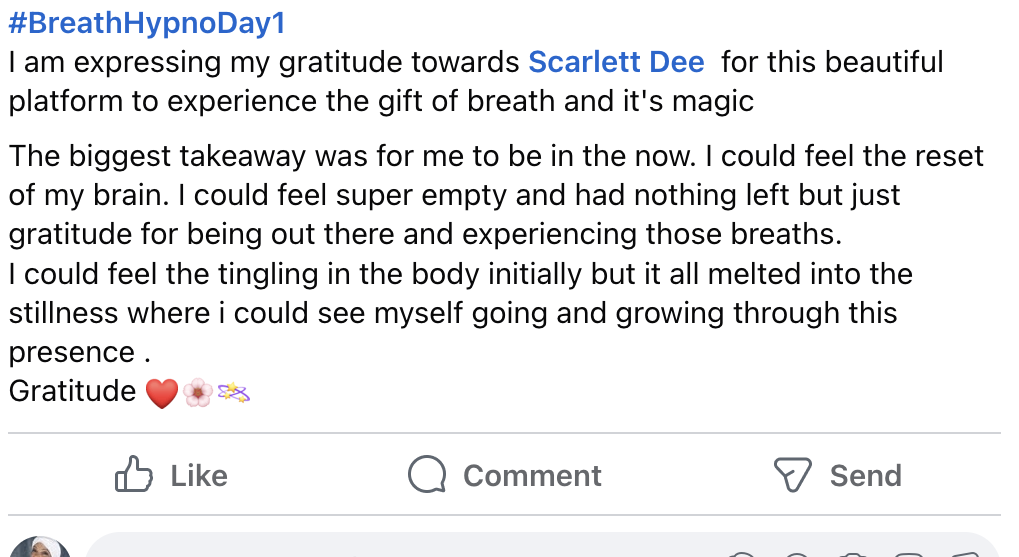
Task: Click the word presence in the post
Action: coord(71,352)
